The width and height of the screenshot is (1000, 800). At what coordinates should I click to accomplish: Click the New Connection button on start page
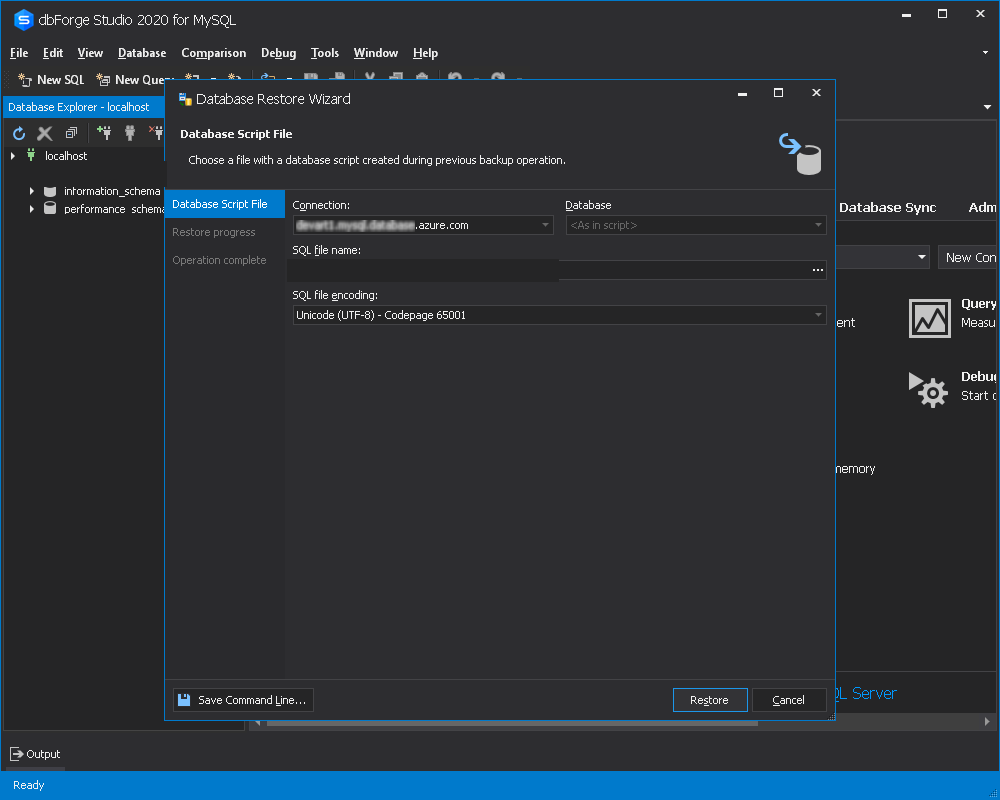coord(967,257)
